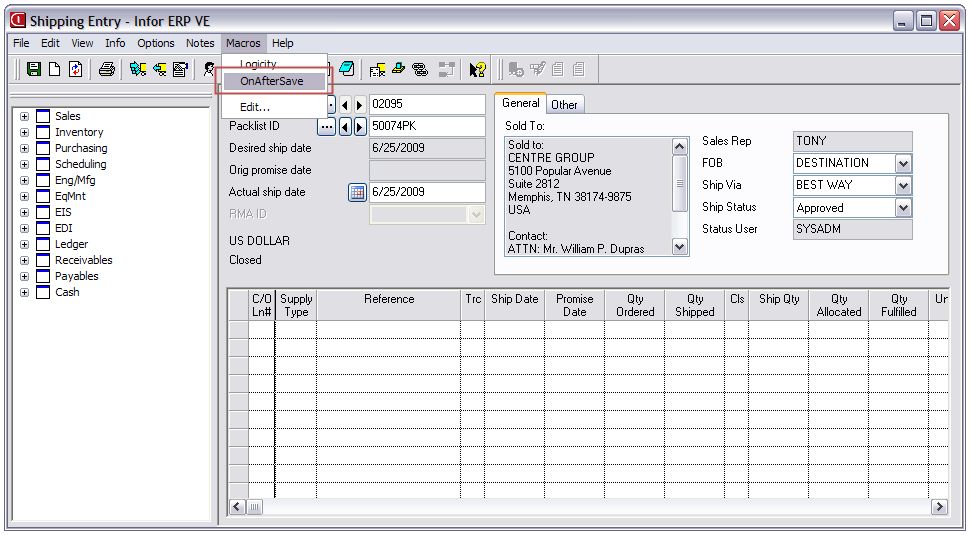The height and width of the screenshot is (535, 972).
Task: Click the grayed cart toolbar icon
Action: [x=537, y=69]
